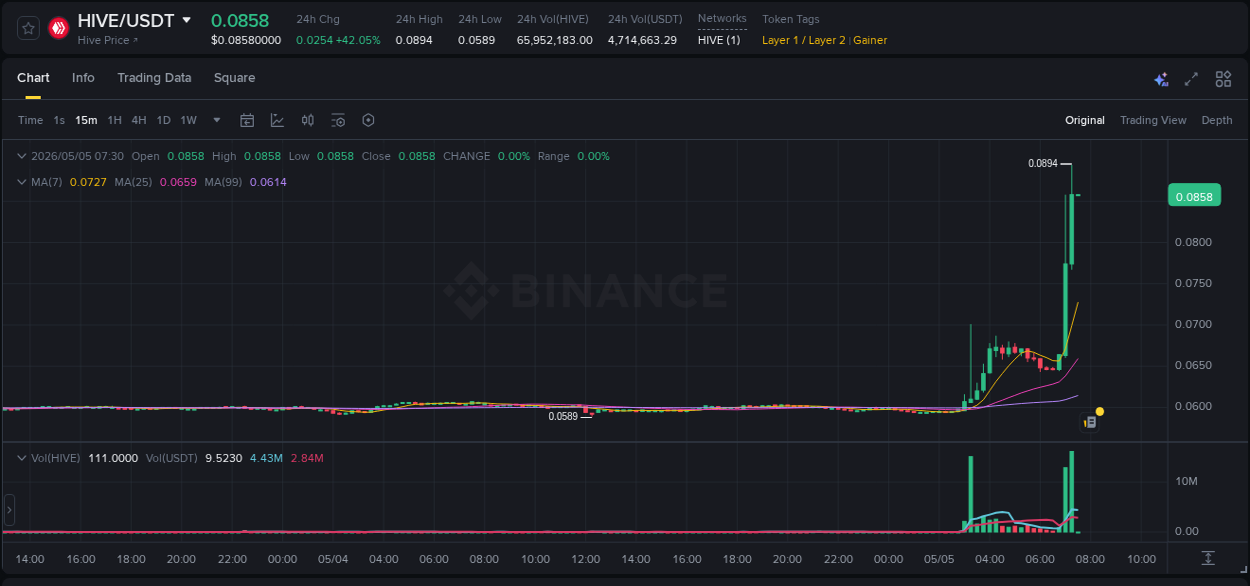Click the 0.0800 price axis label

click(1194, 242)
